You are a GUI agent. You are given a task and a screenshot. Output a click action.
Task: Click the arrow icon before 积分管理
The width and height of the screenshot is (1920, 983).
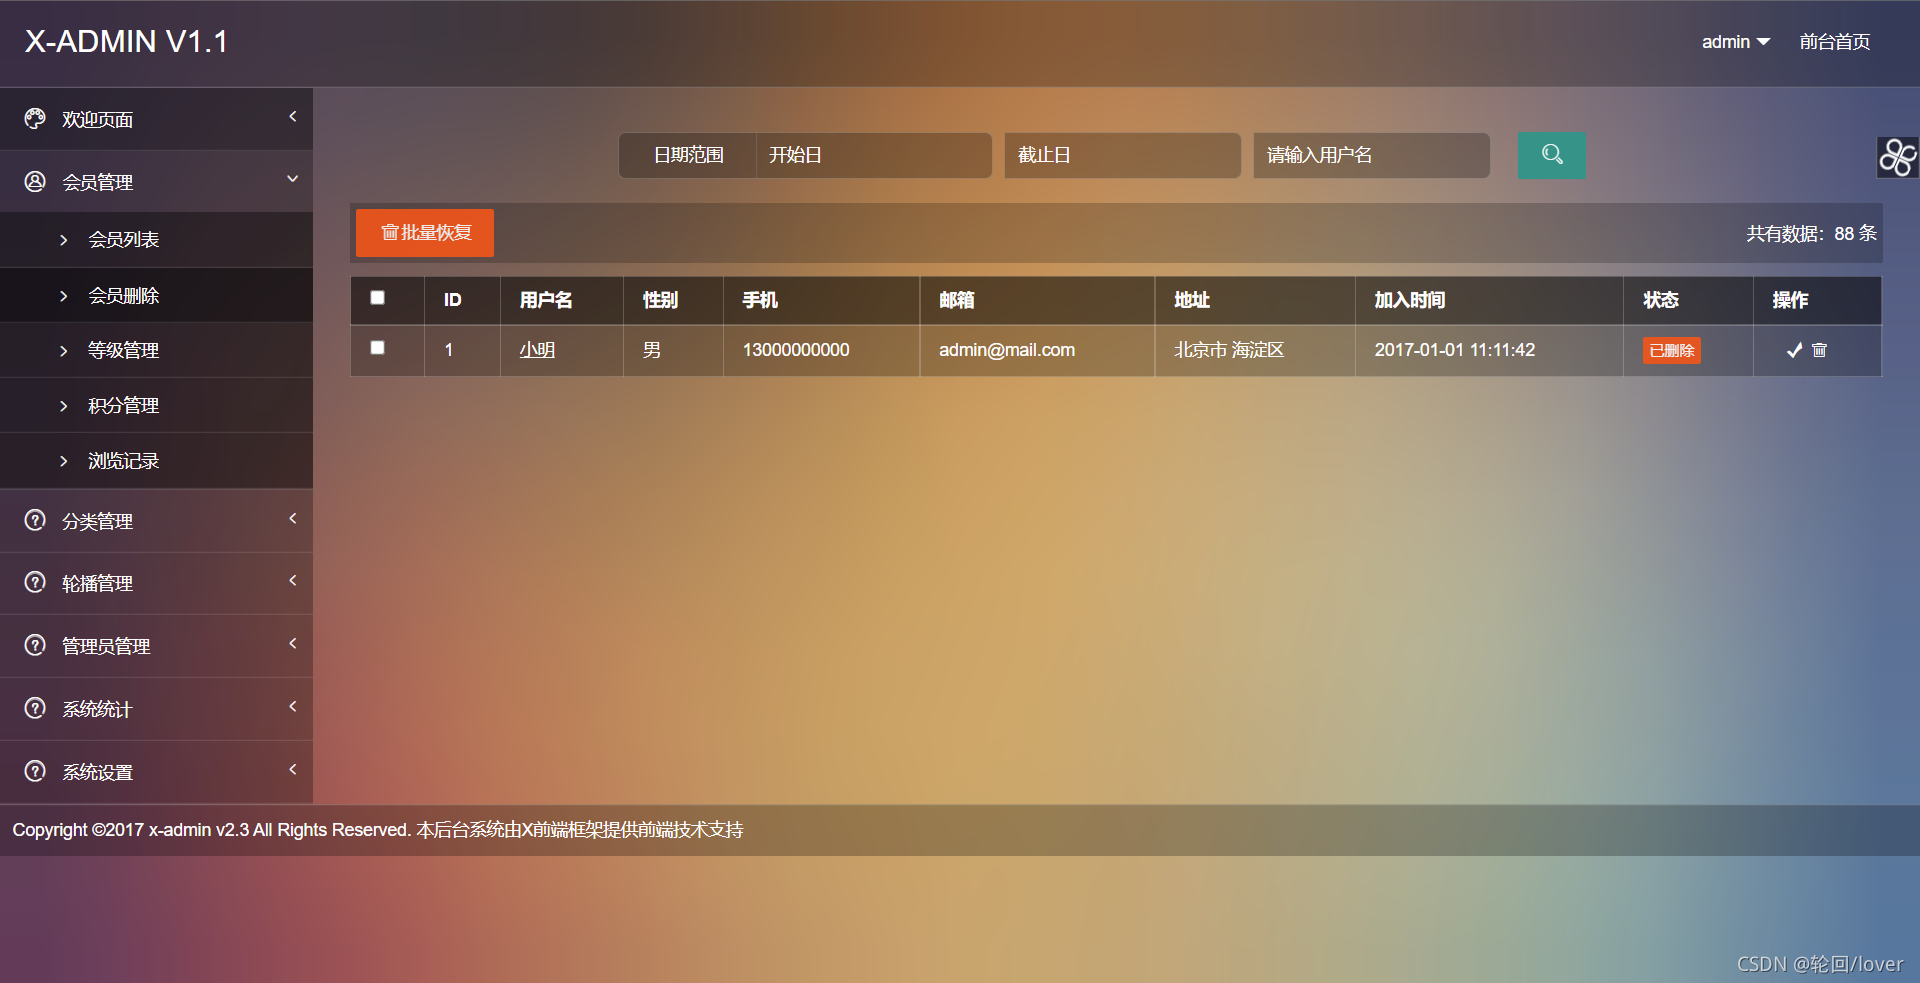(x=64, y=406)
